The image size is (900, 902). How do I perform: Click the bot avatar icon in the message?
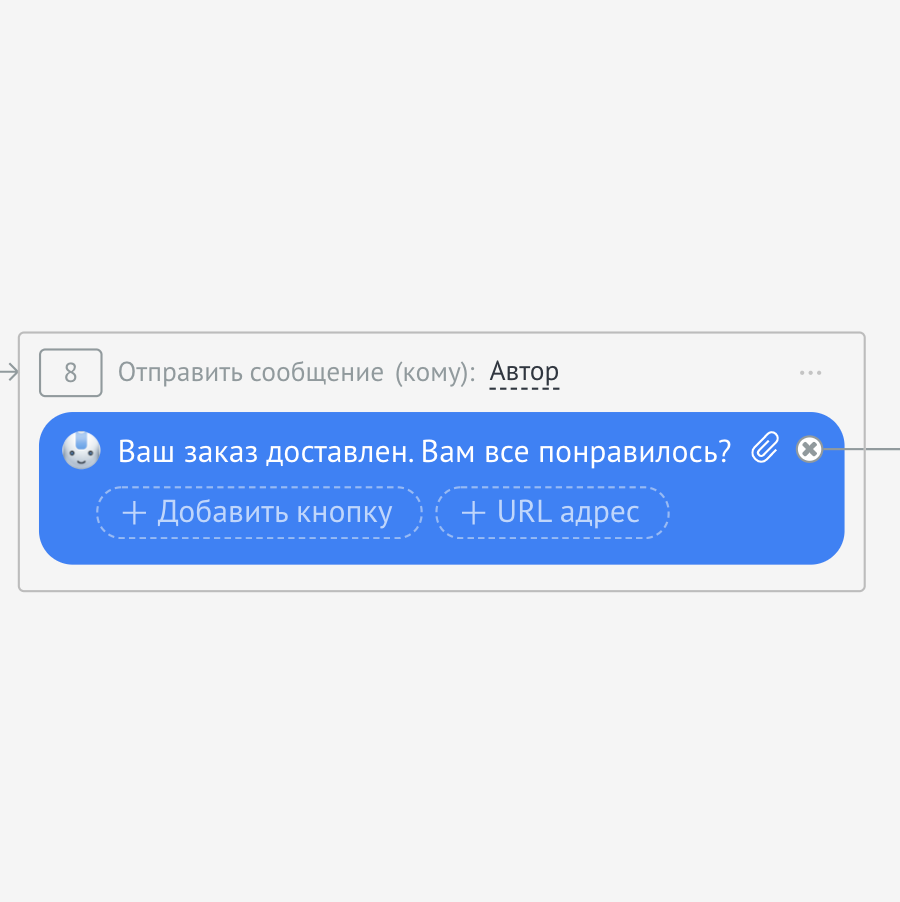81,451
